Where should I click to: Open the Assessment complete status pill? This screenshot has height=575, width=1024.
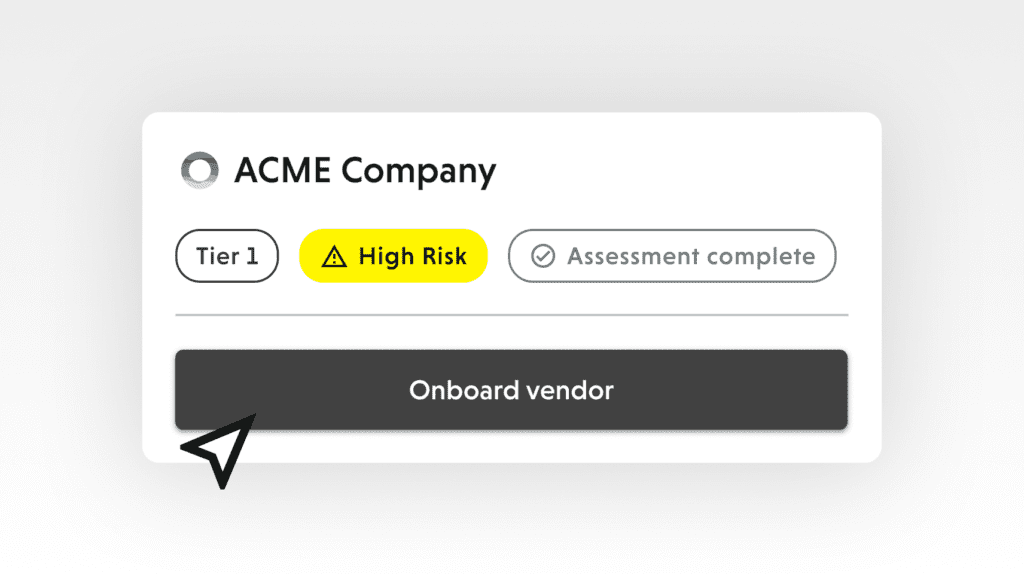[x=672, y=257]
